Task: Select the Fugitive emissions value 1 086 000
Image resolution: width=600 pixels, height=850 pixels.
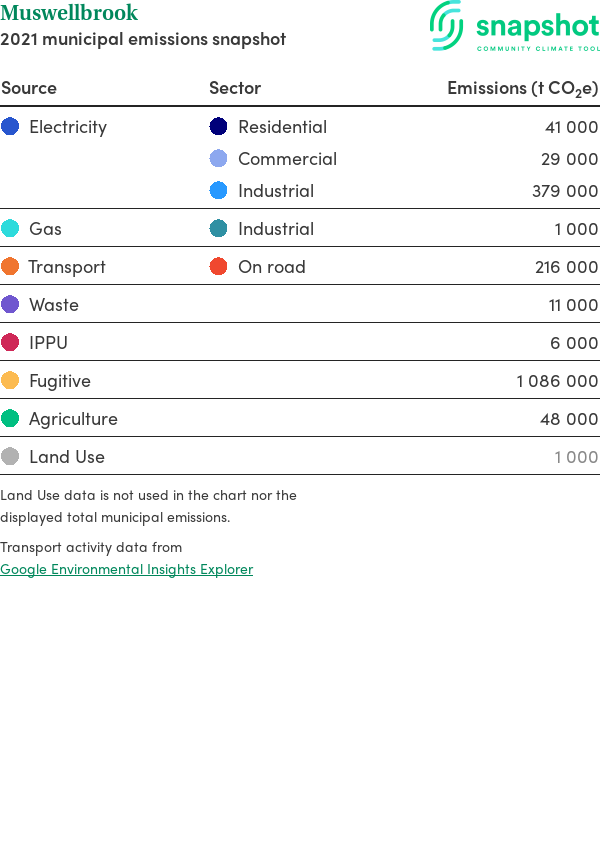Action: coord(557,381)
